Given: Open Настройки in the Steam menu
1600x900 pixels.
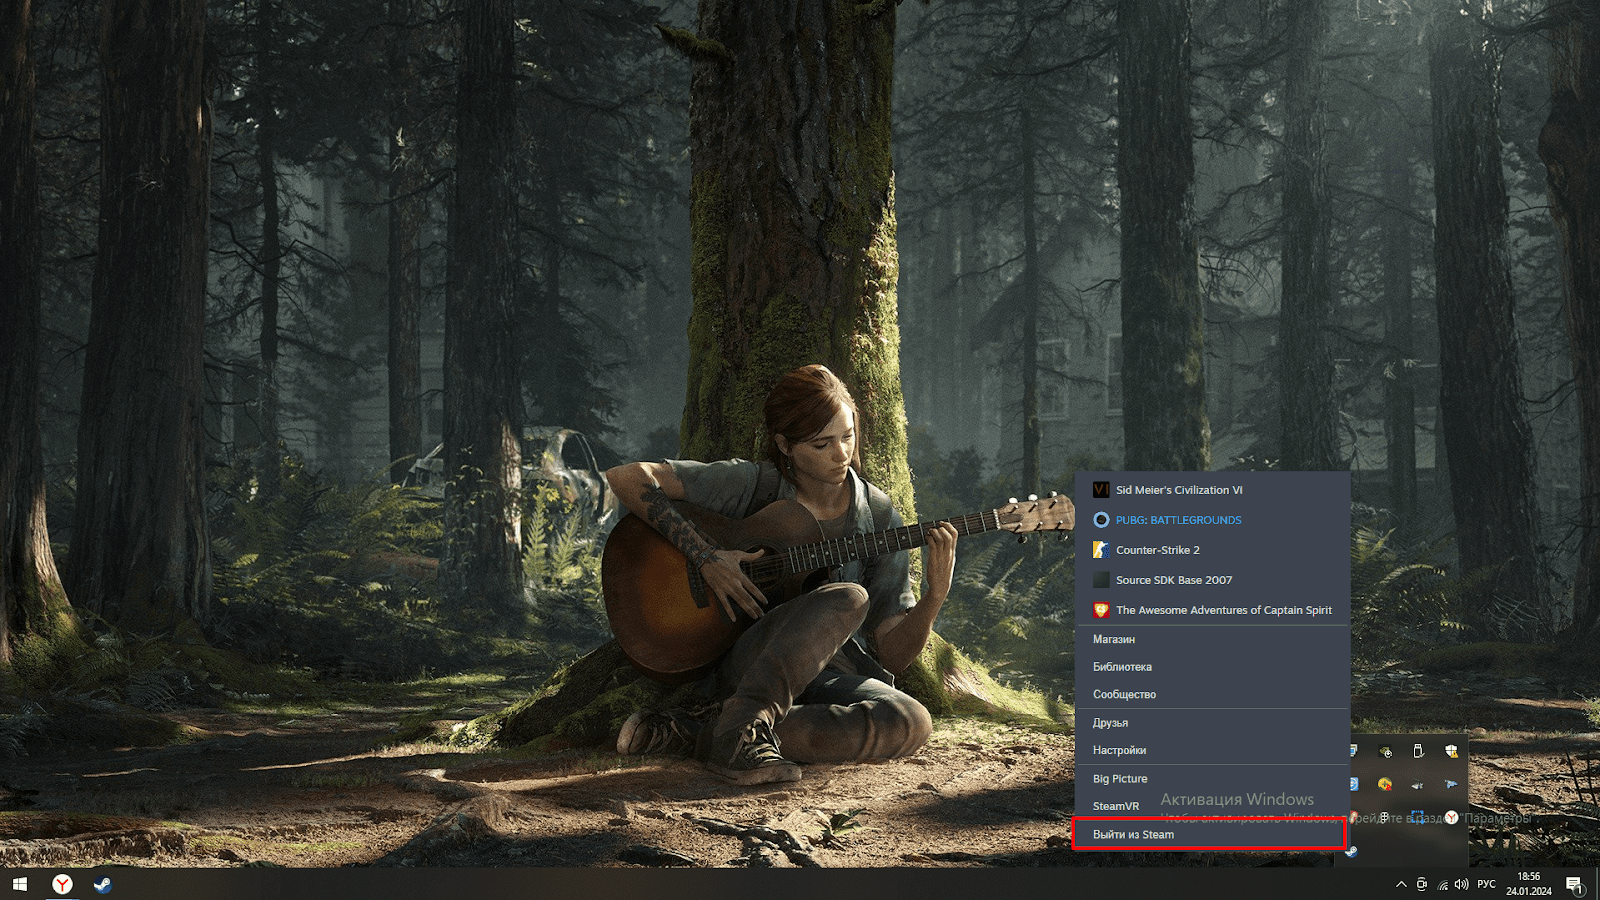Looking at the screenshot, I should click(x=1212, y=750).
